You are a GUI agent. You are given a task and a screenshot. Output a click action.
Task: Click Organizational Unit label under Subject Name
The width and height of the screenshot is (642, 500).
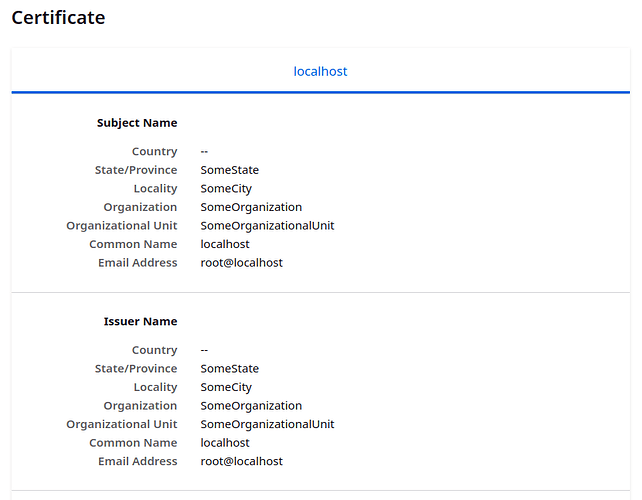click(x=122, y=226)
